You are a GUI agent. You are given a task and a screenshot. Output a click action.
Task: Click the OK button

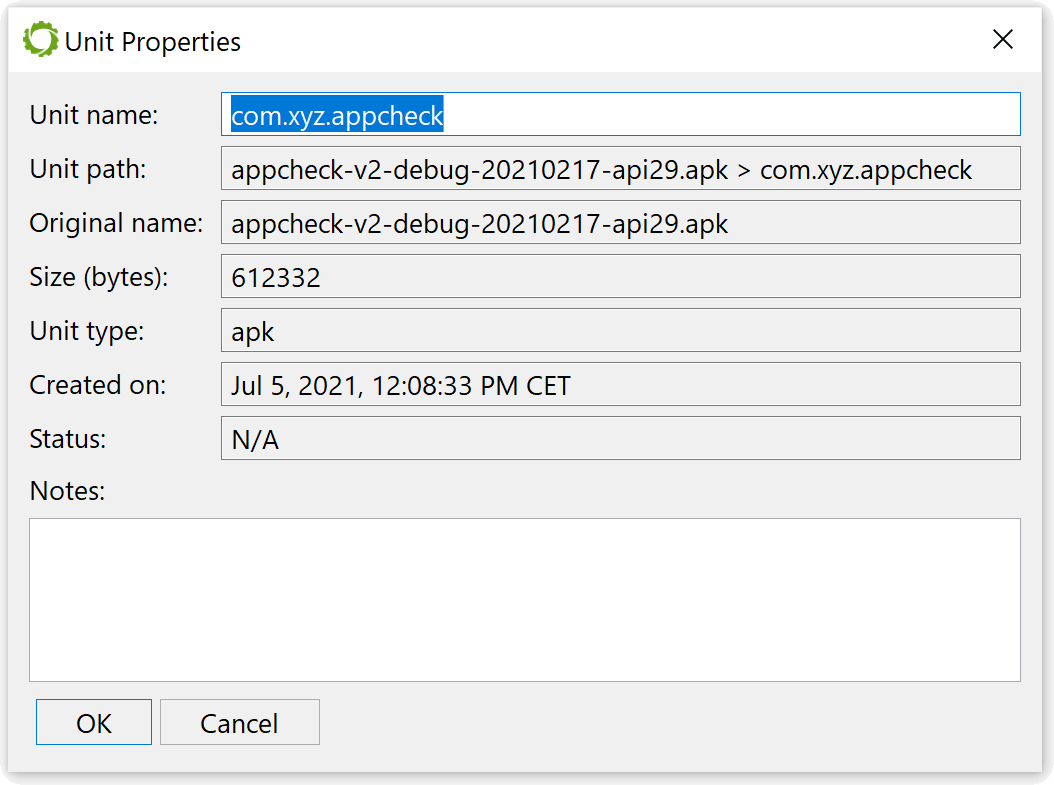93,722
